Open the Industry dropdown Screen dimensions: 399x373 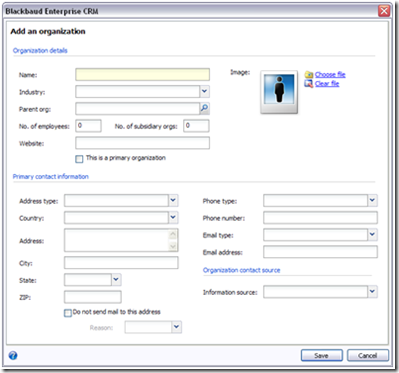[205, 91]
